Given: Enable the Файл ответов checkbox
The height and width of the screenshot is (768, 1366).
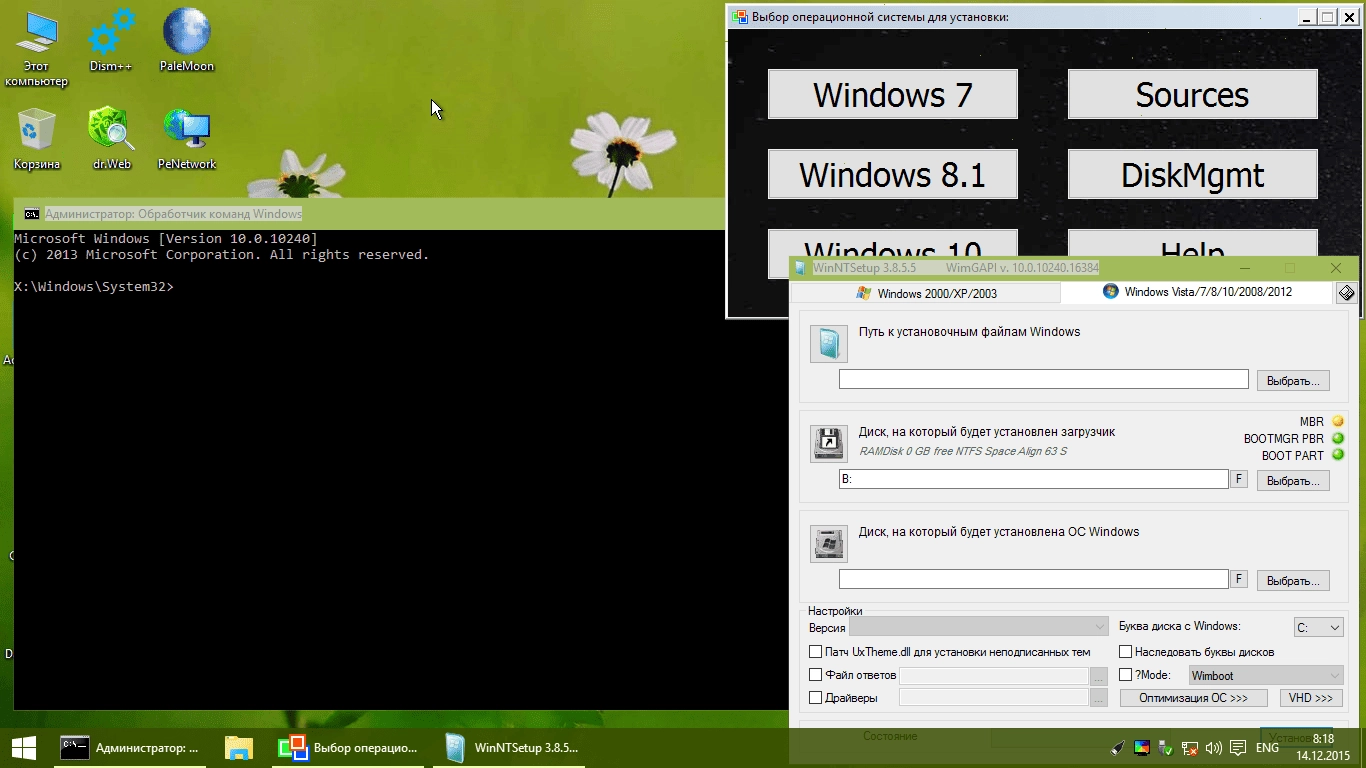Looking at the screenshot, I should pos(816,675).
